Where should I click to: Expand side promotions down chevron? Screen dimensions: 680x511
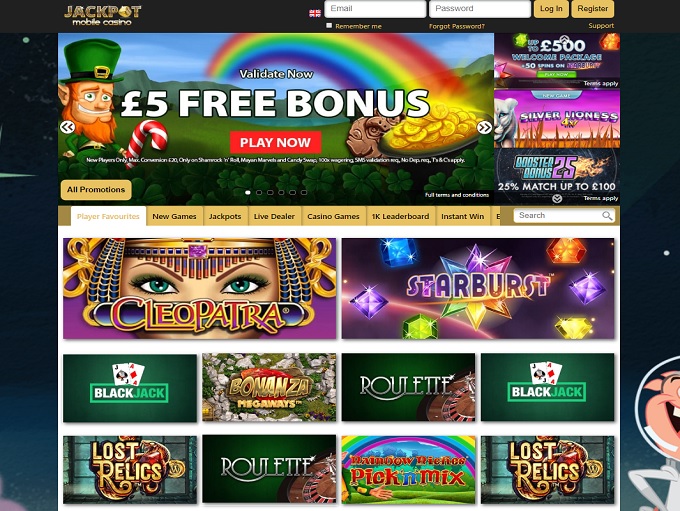557,199
